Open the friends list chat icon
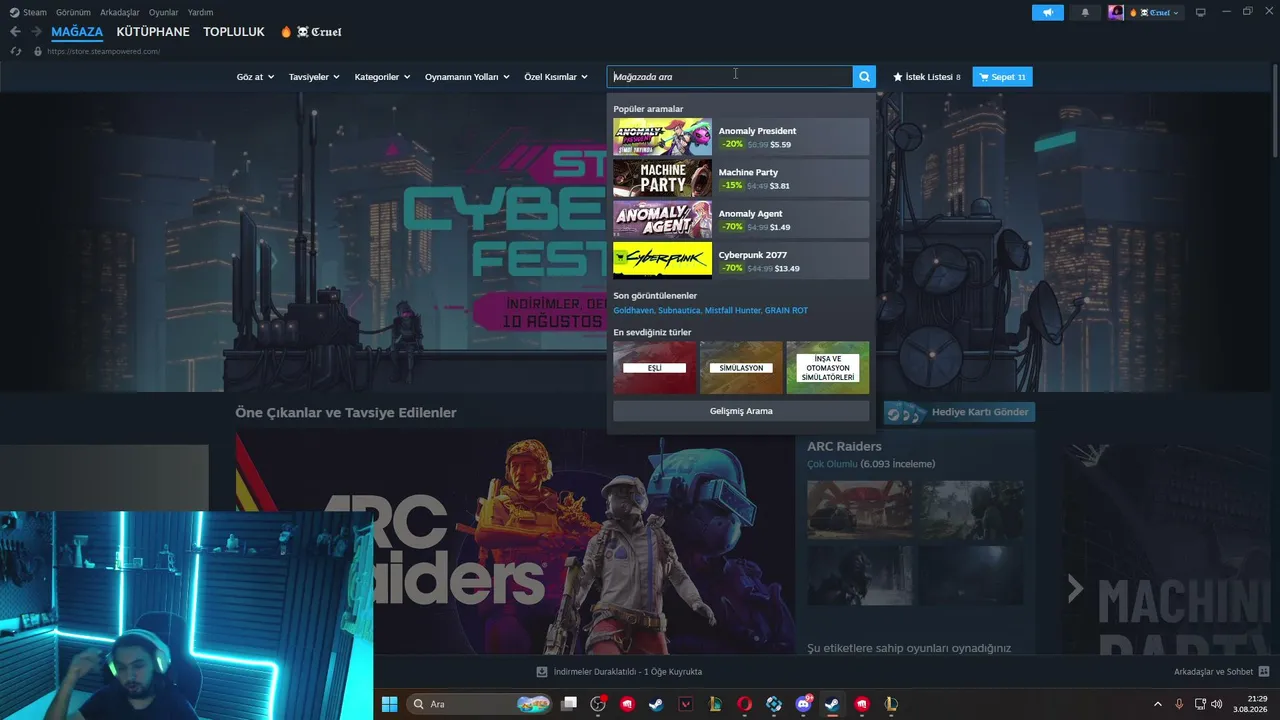Viewport: 1280px width, 720px height. [x=1264, y=672]
